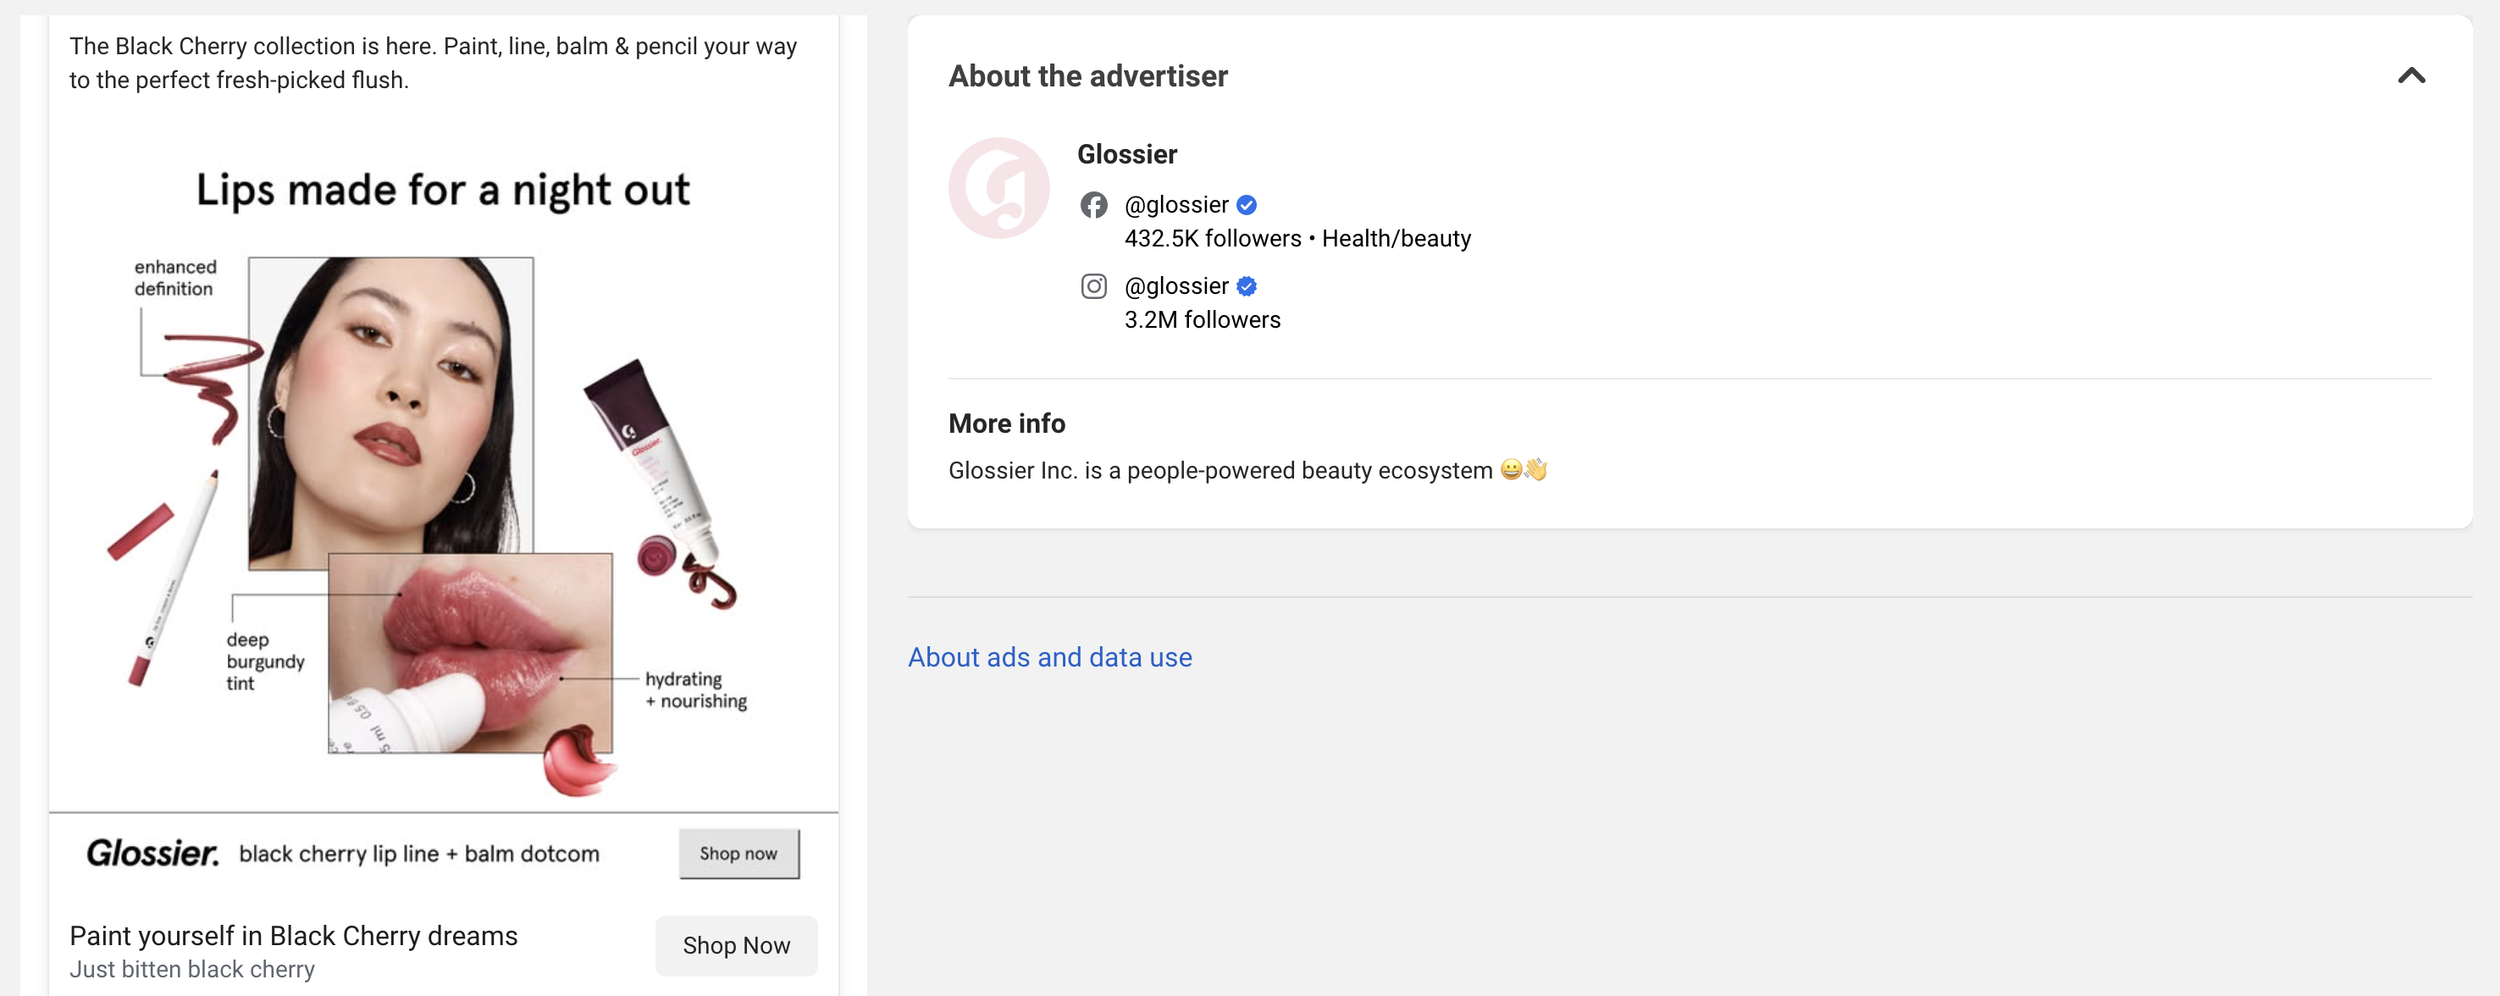Open the Instagram @glossier handle
The image size is (2500, 996).
[1176, 286]
